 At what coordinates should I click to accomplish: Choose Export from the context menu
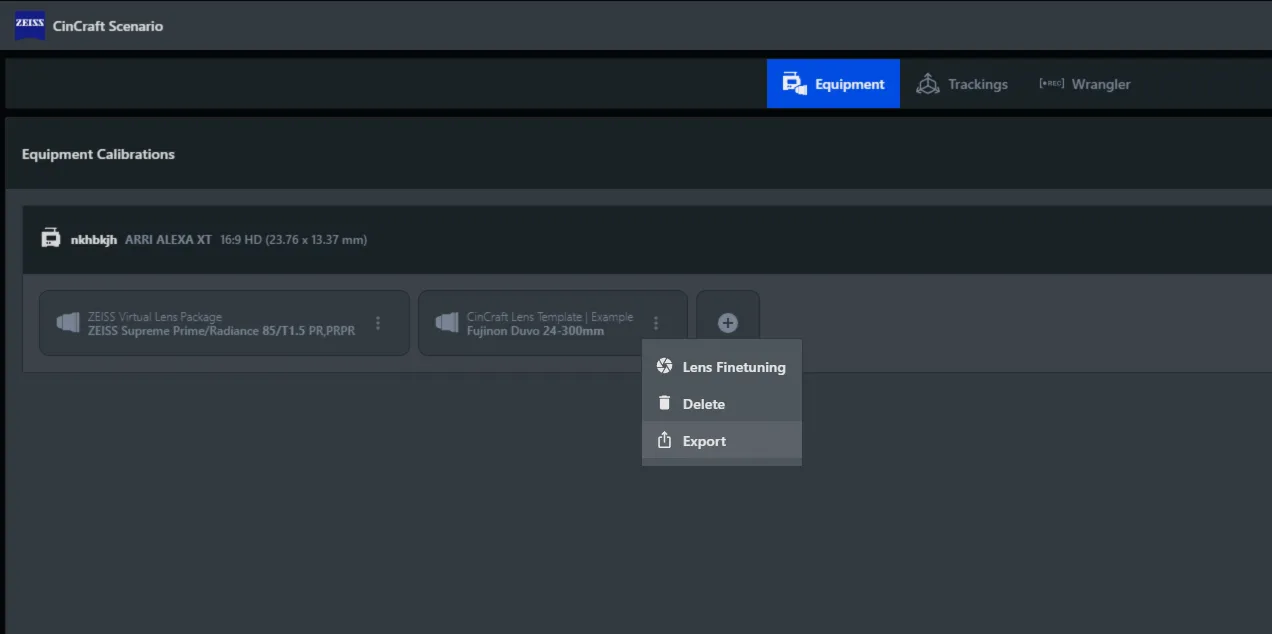[x=722, y=441]
